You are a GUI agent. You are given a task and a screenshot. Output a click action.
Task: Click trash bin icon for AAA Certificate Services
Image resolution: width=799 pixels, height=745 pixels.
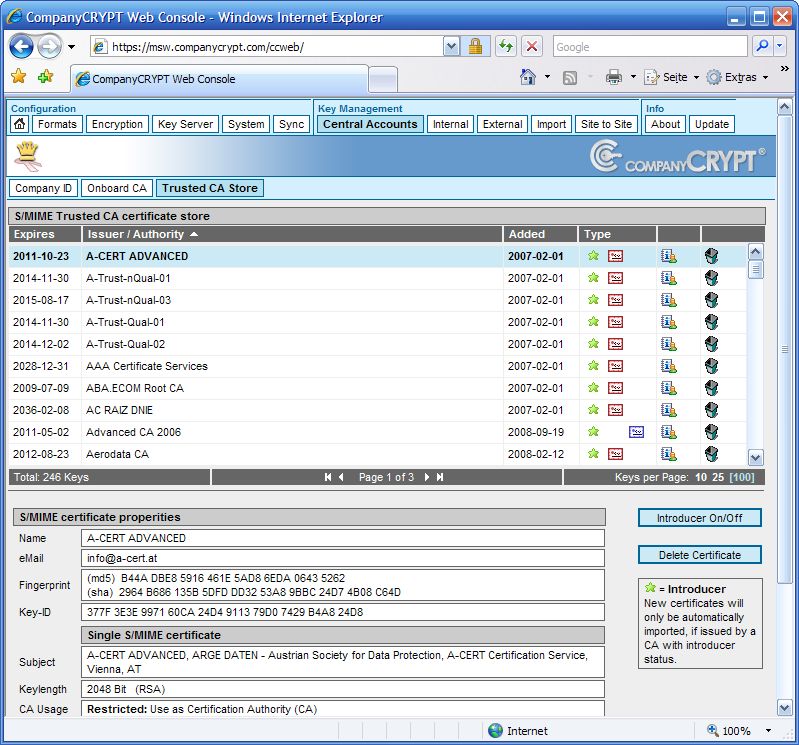(711, 366)
